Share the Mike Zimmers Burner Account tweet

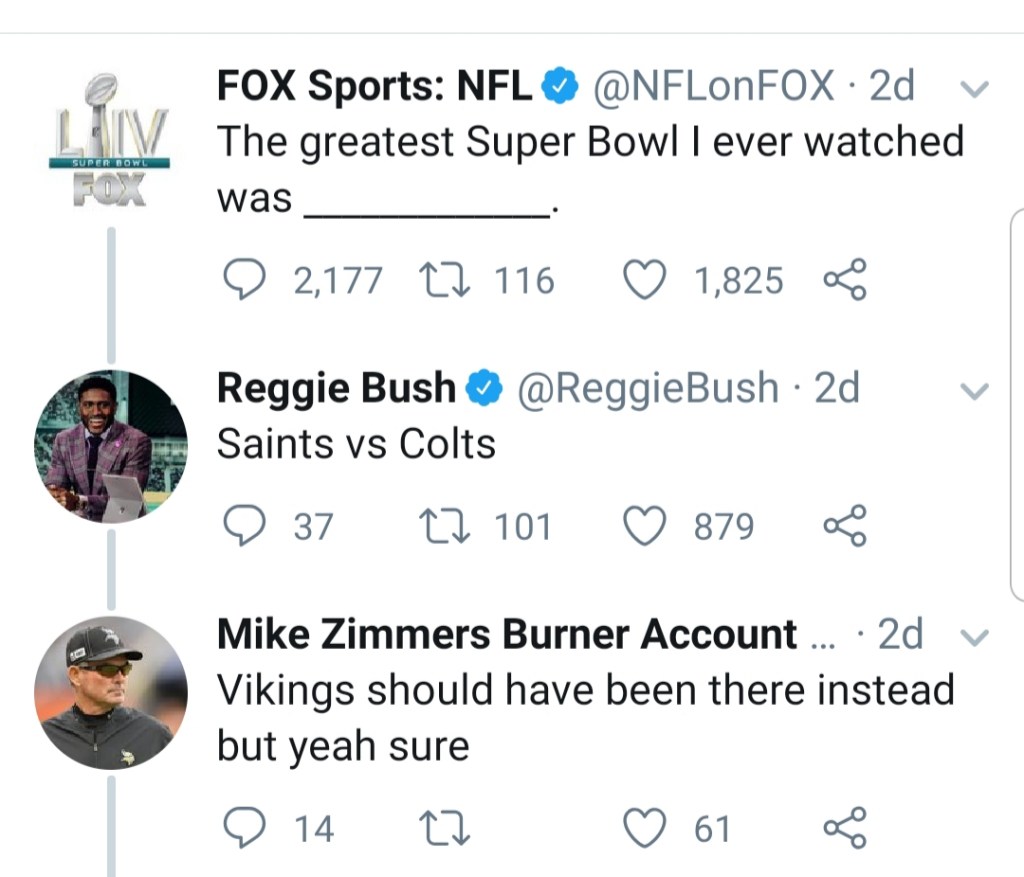[845, 828]
